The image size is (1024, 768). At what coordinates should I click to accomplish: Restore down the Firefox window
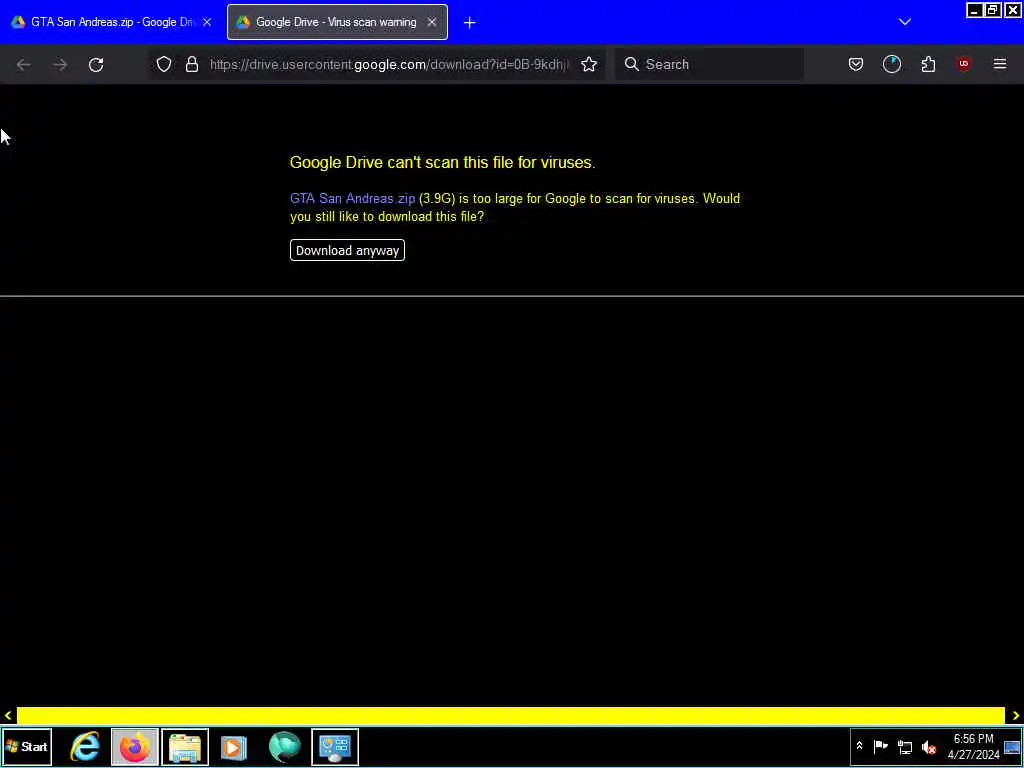coord(993,10)
